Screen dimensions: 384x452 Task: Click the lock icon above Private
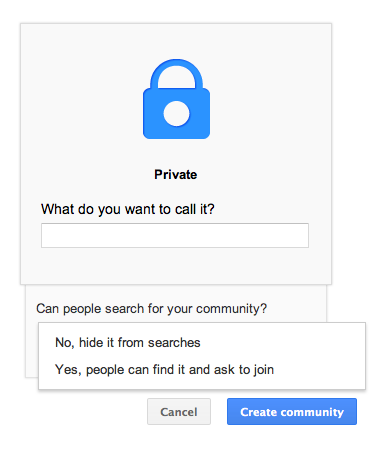pos(176,99)
